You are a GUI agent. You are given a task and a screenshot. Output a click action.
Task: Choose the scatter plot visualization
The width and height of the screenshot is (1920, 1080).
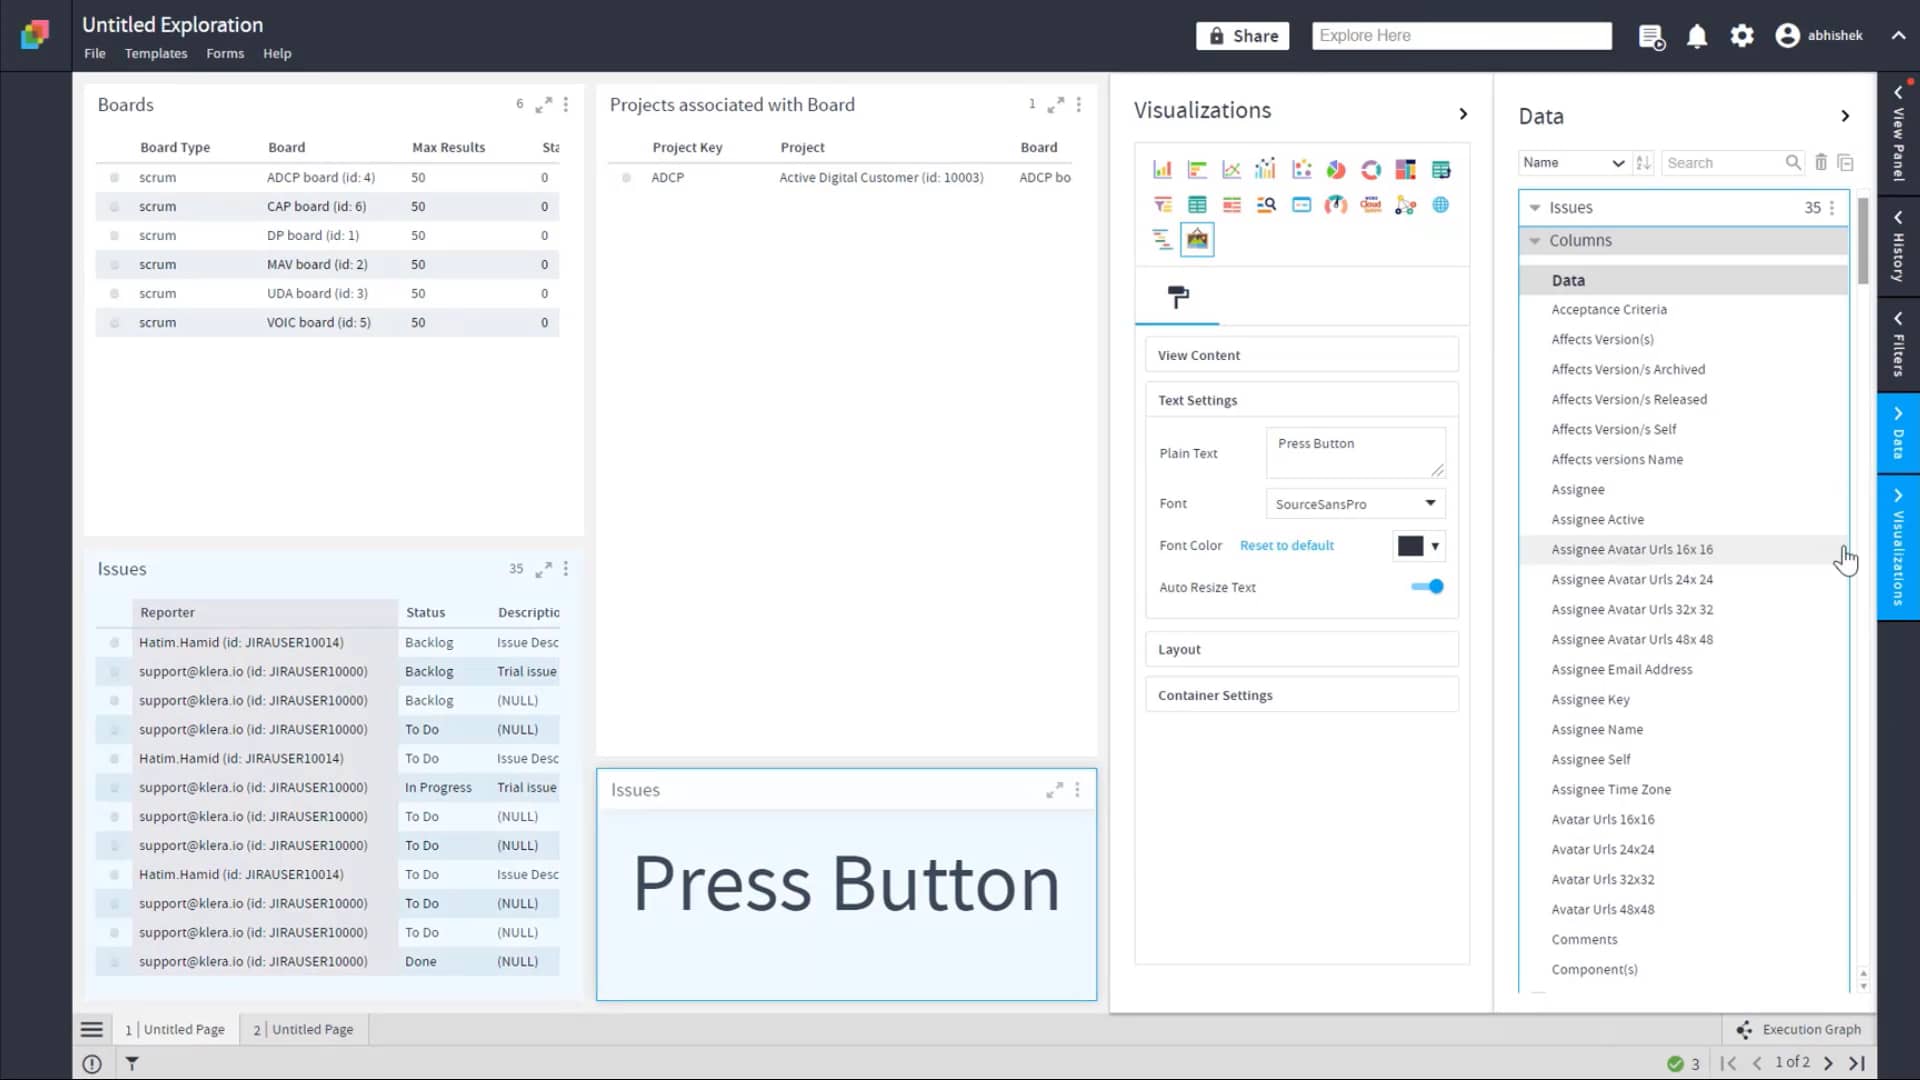click(1301, 170)
